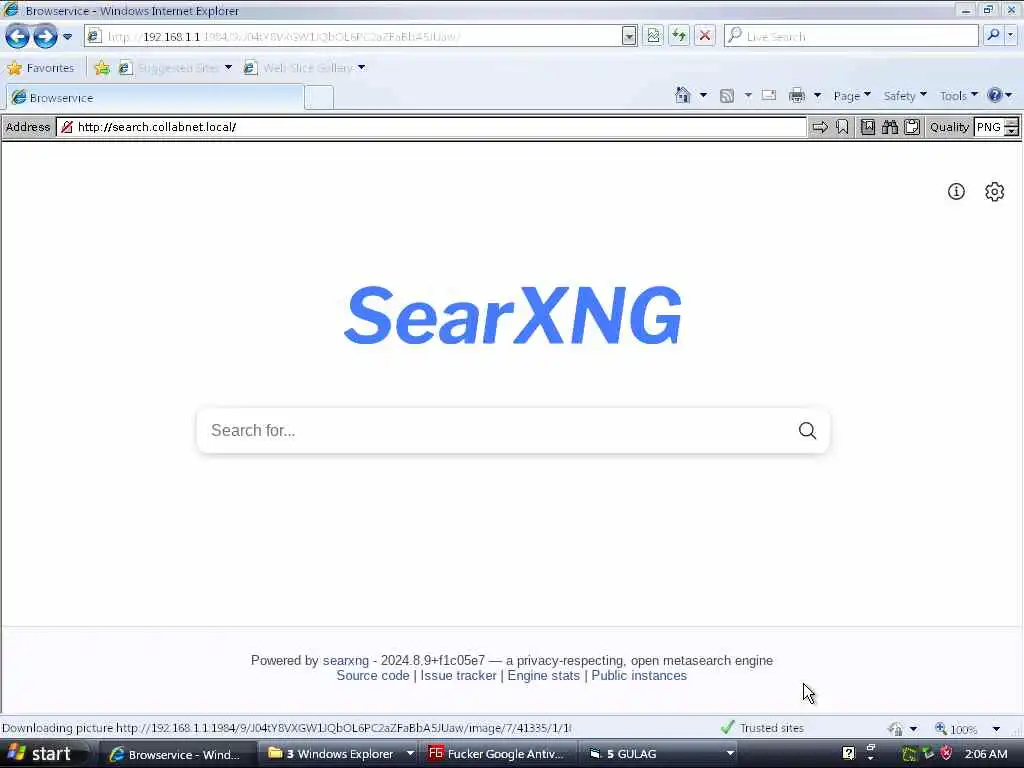Click Browservice bookmark ribbon icon
Screen dimensions: 1024x768
pyautogui.click(x=842, y=127)
